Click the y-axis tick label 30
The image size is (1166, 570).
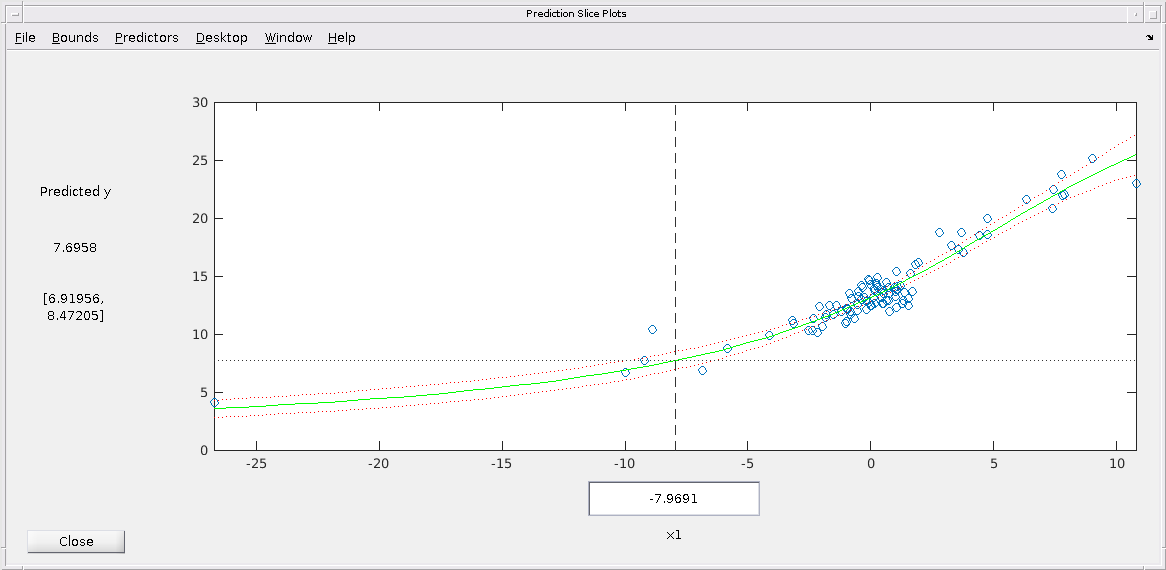[199, 103]
